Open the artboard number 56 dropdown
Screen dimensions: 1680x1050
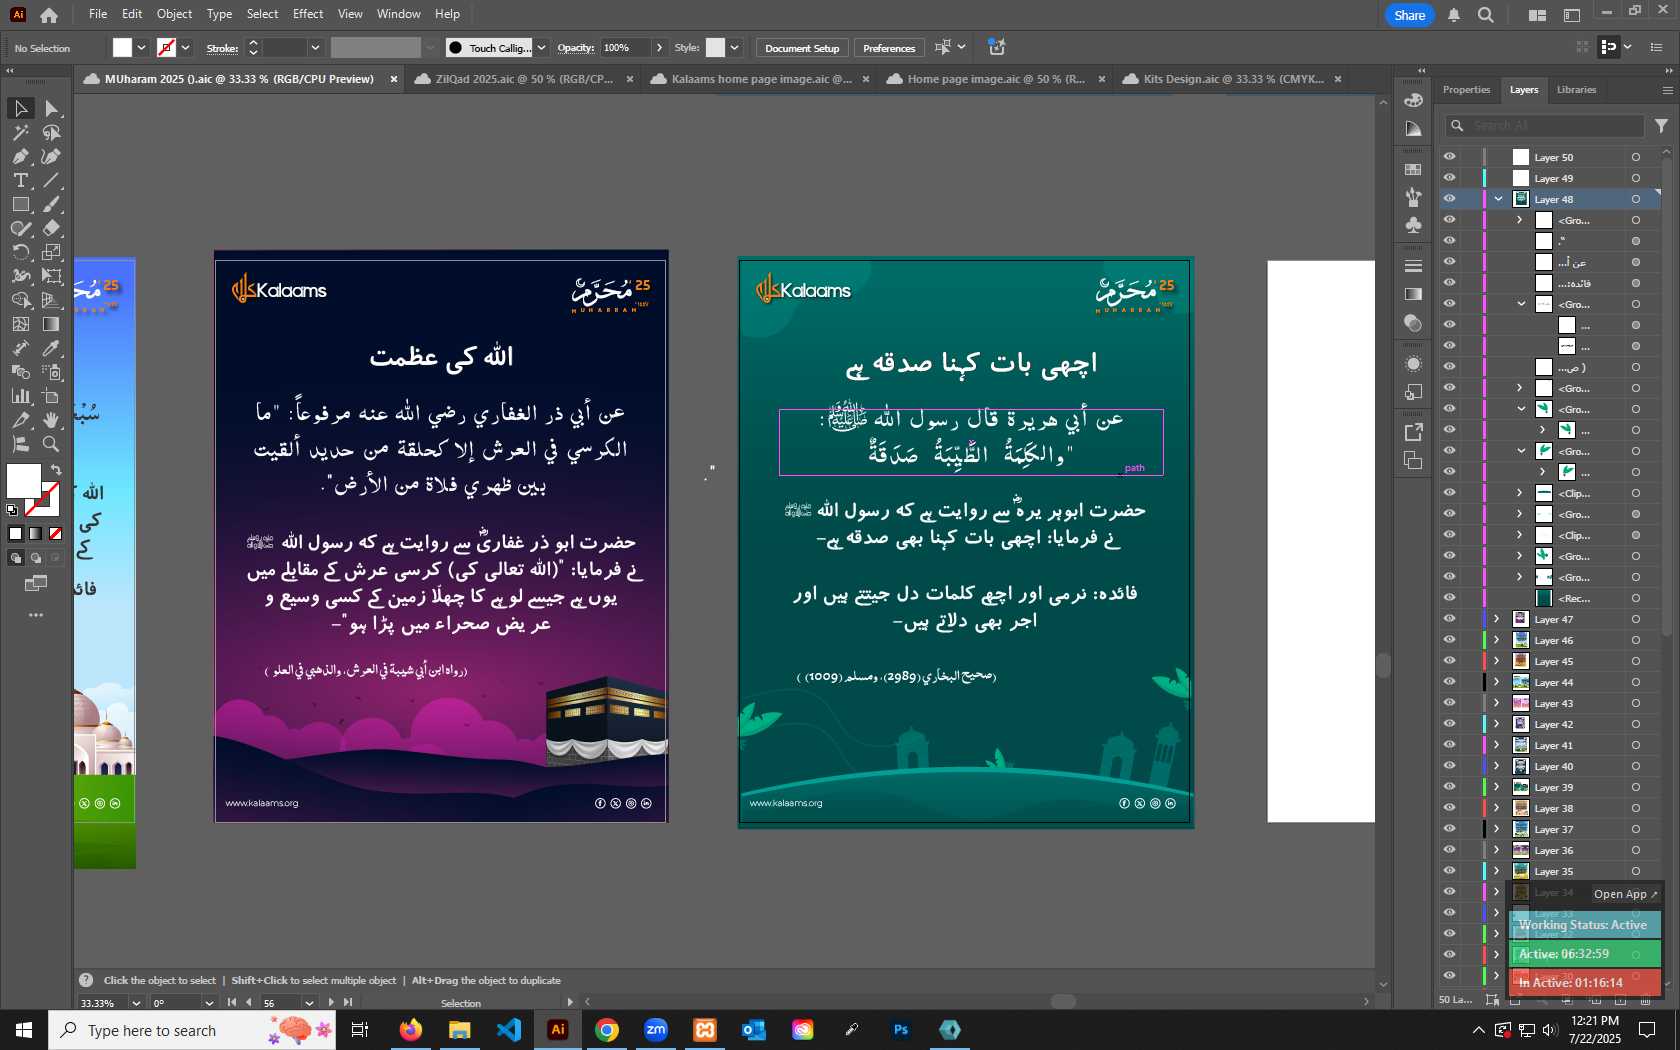[309, 1002]
